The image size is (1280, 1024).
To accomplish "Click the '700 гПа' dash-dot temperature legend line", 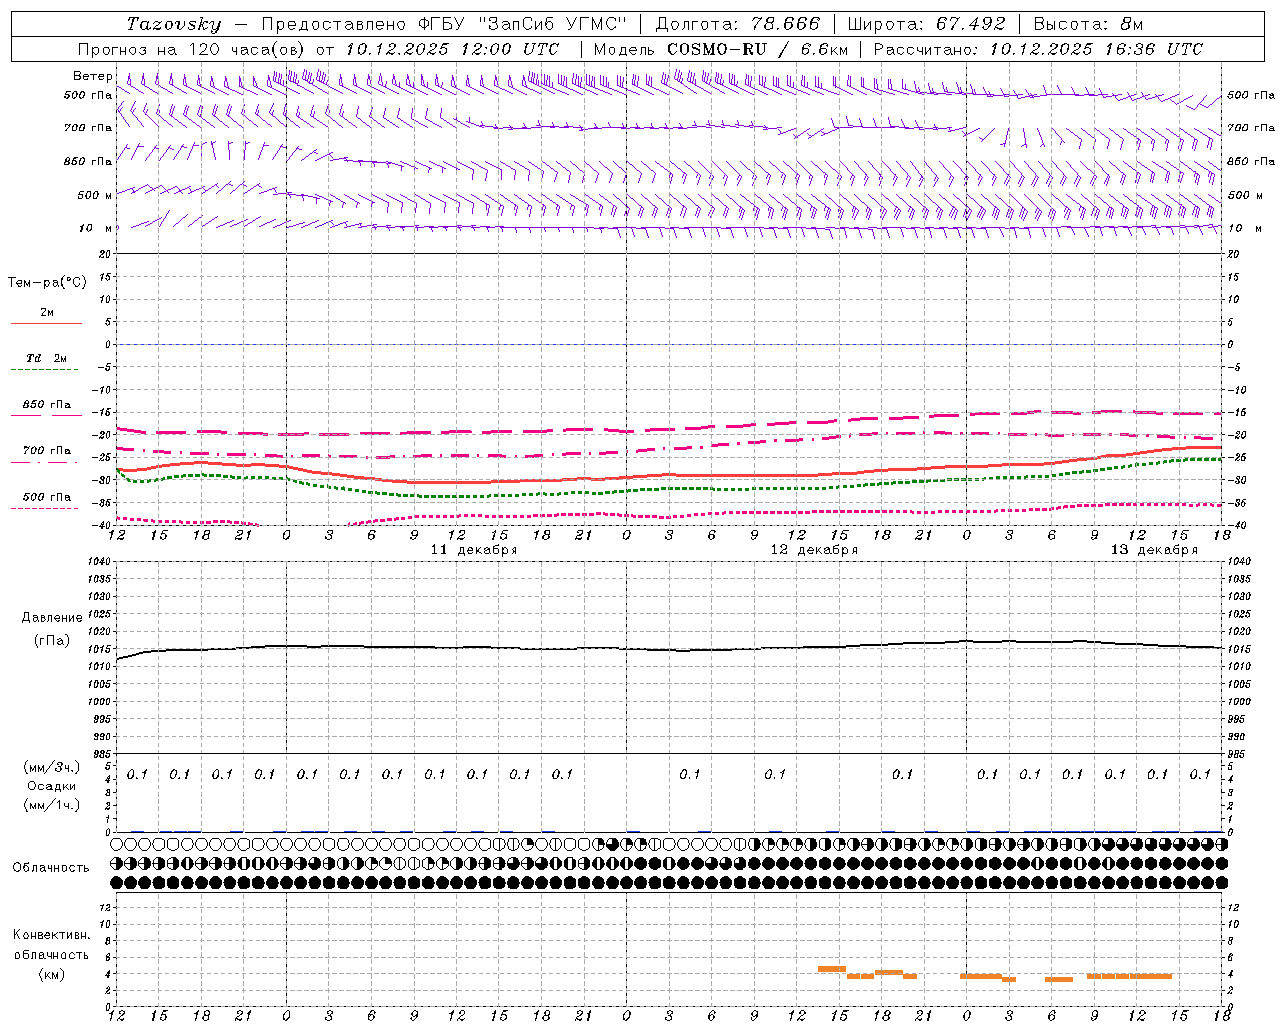I will coord(46,462).
